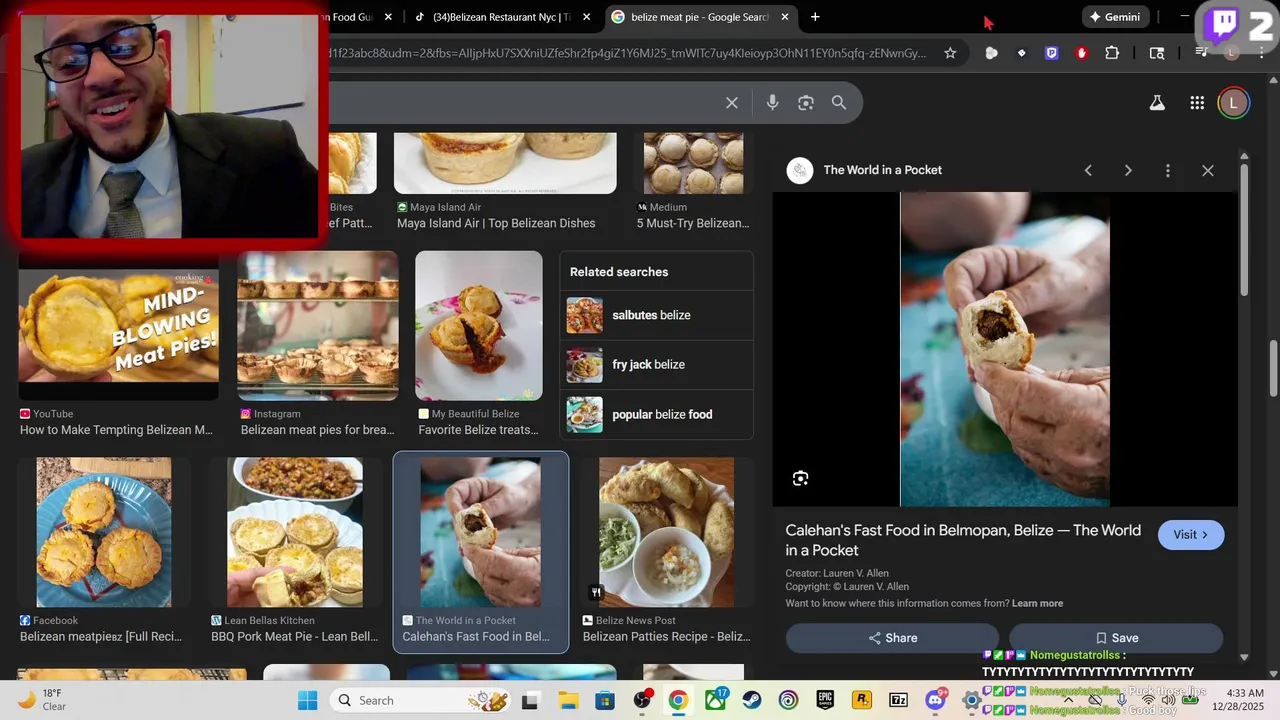Screen dimensions: 1280x720
Task: Open the weather widget showing 18°F
Action: [42, 700]
